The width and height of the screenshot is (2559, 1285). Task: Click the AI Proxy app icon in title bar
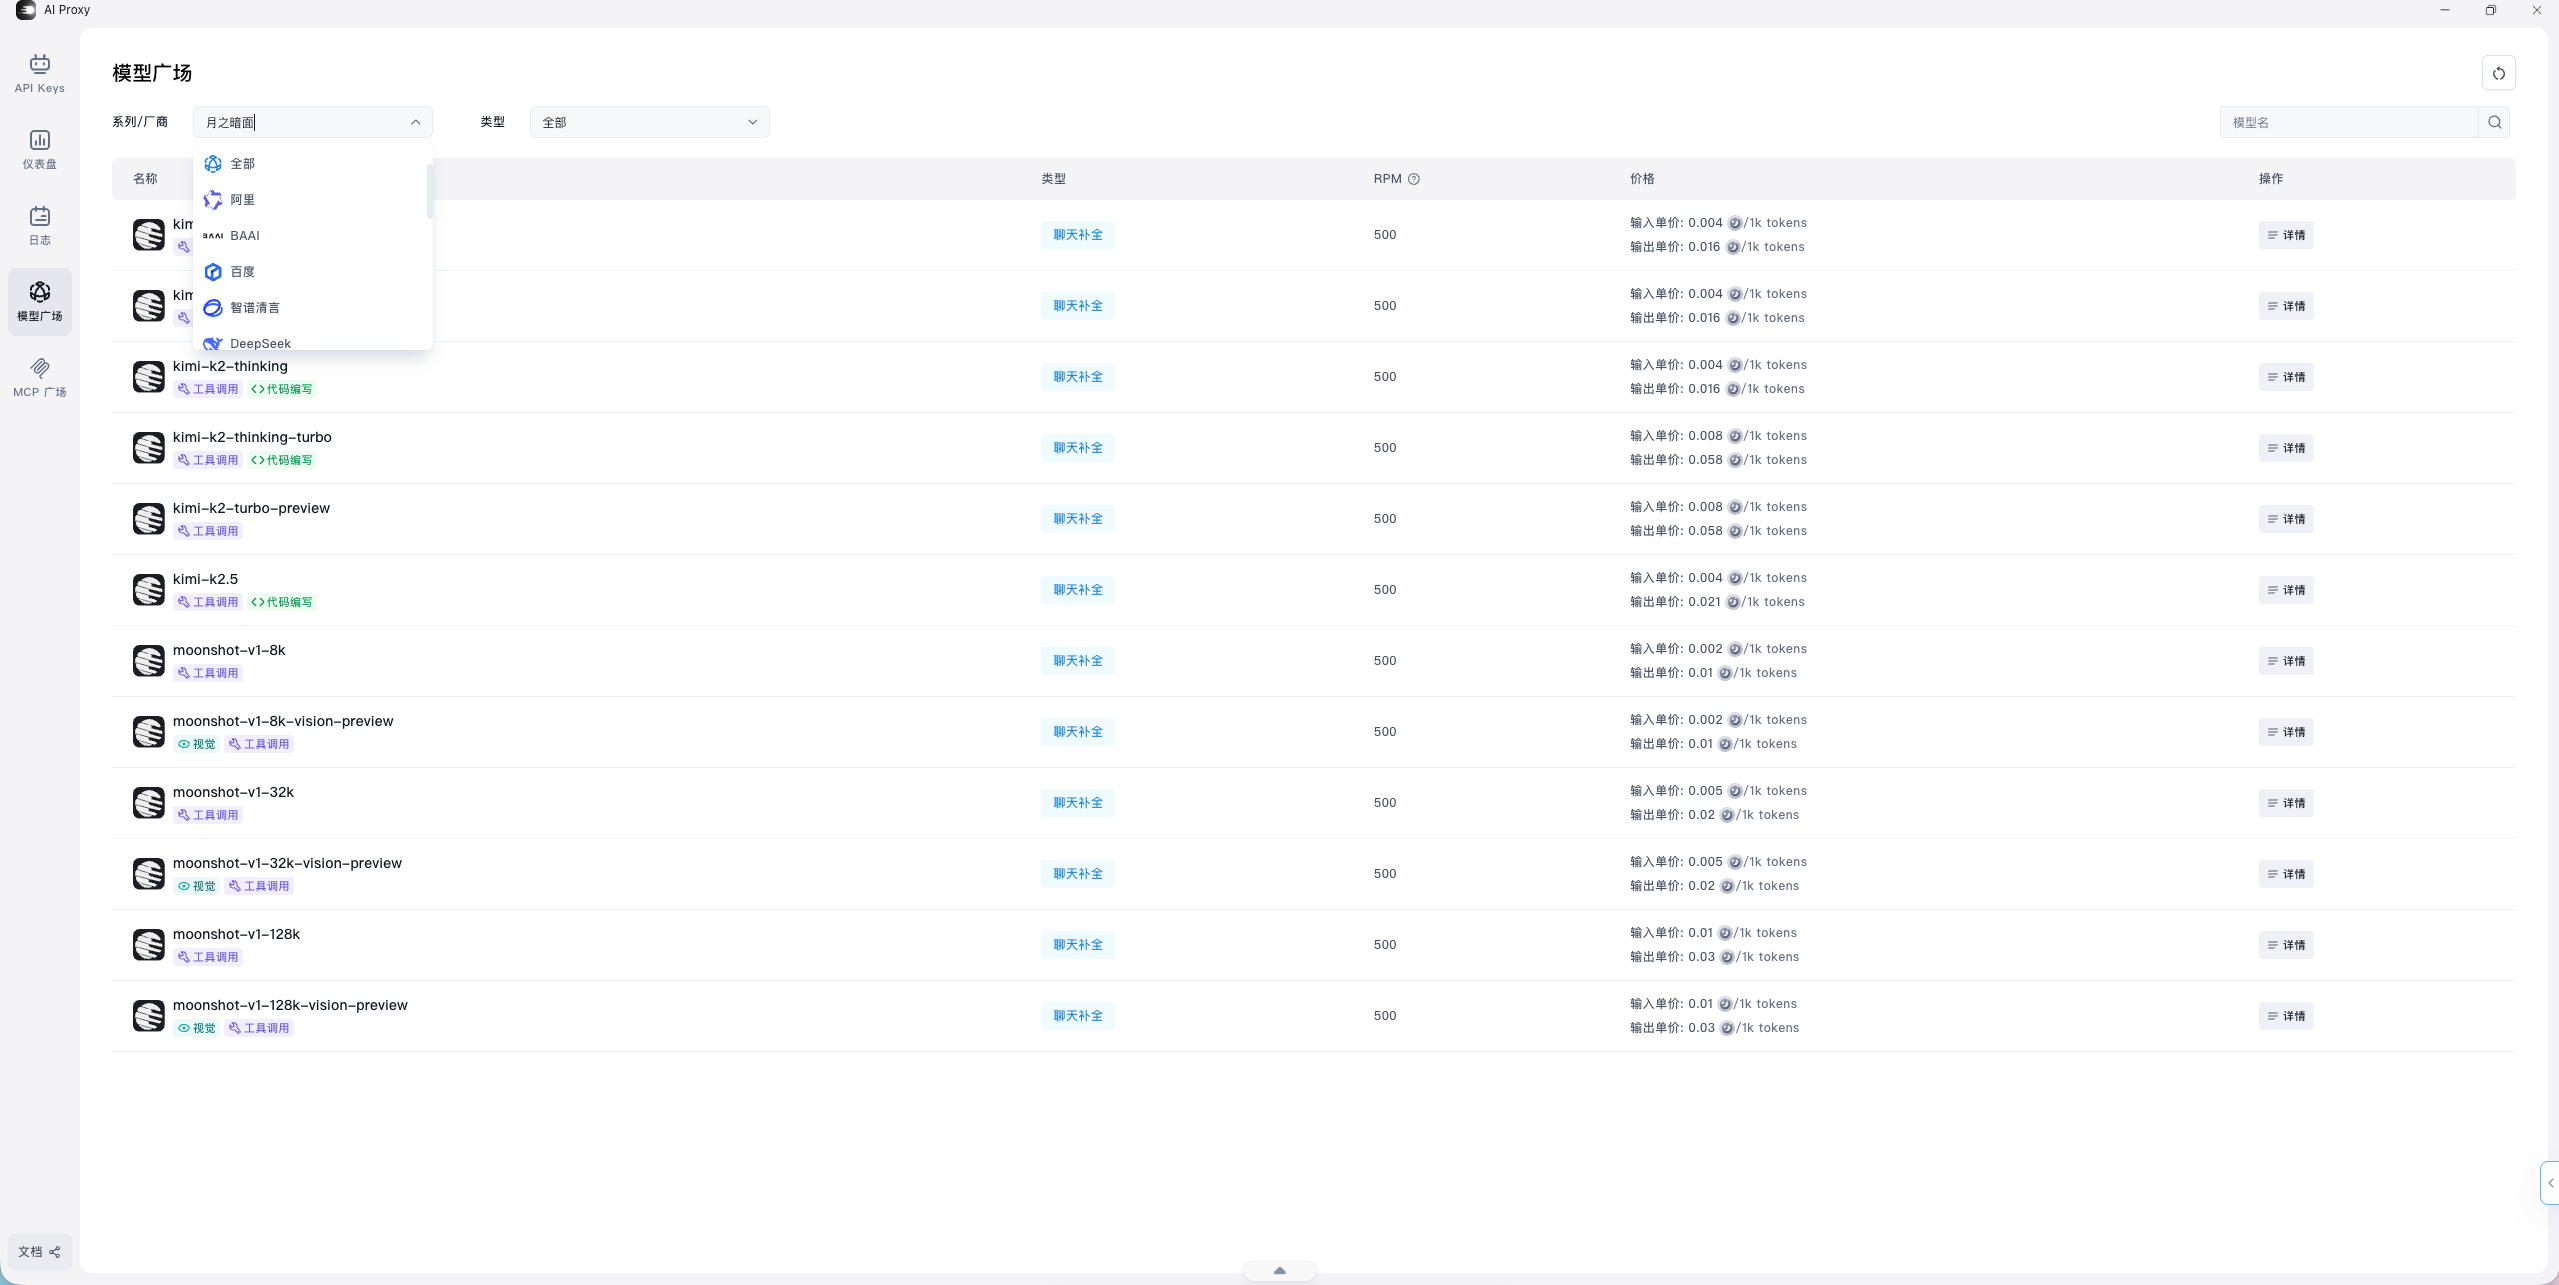26,10
